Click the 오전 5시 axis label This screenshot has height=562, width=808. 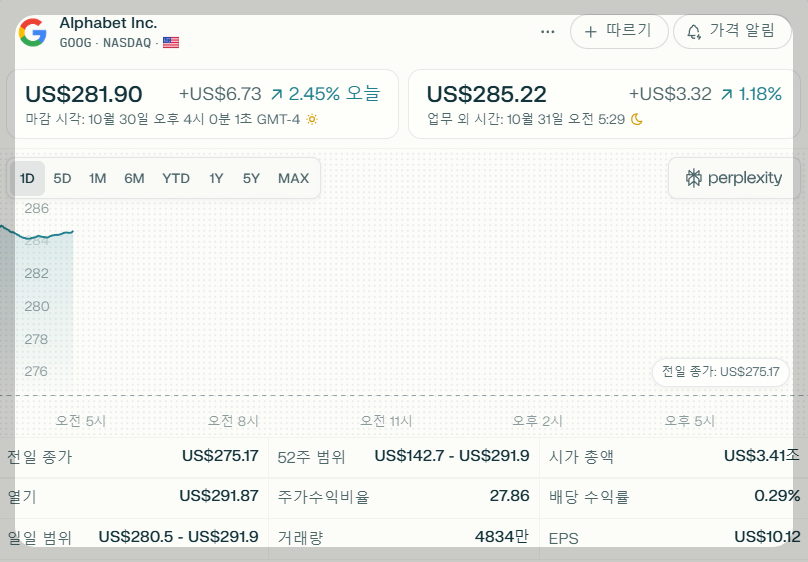click(80, 421)
